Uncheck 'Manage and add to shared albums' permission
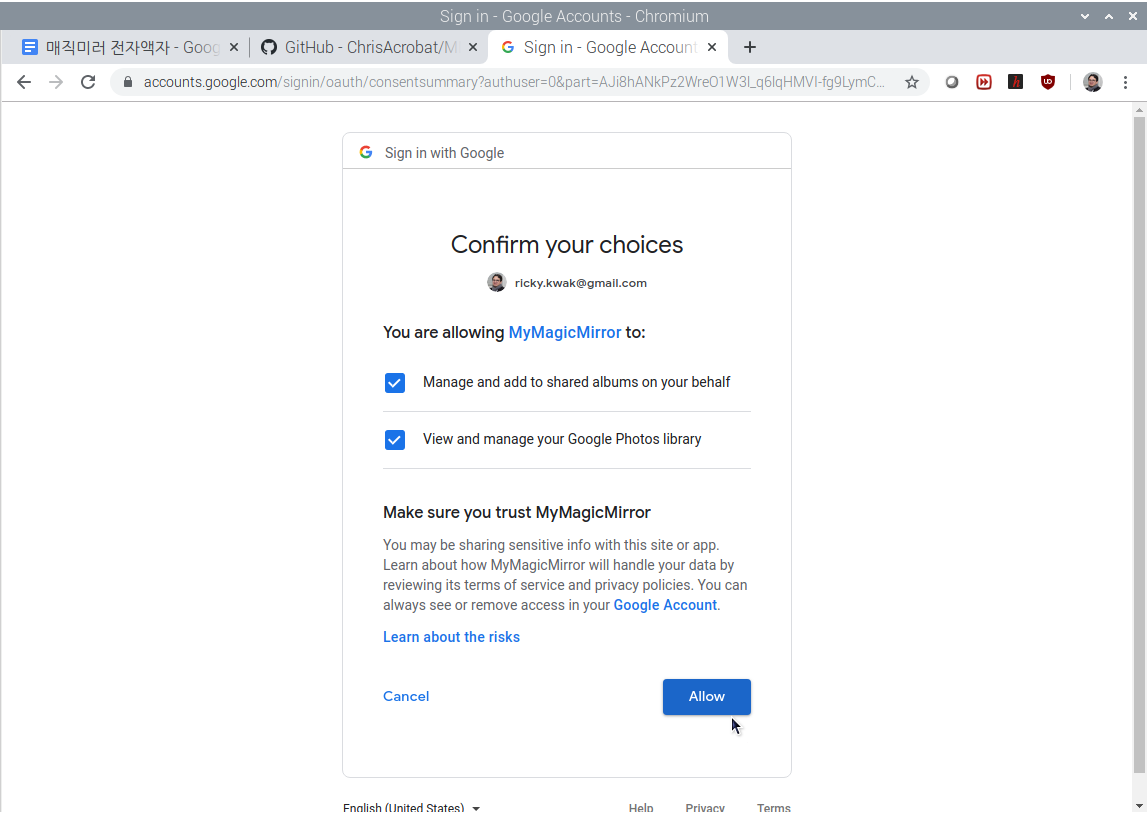 coord(395,382)
